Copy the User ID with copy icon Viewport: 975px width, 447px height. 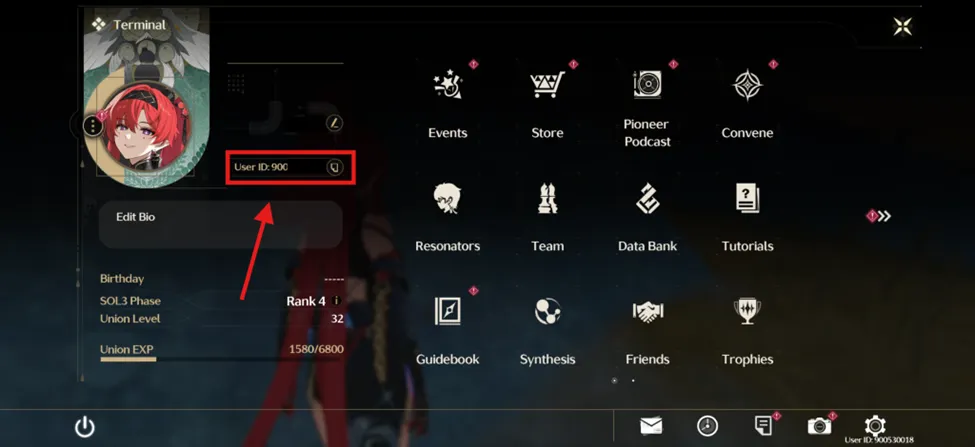(335, 167)
